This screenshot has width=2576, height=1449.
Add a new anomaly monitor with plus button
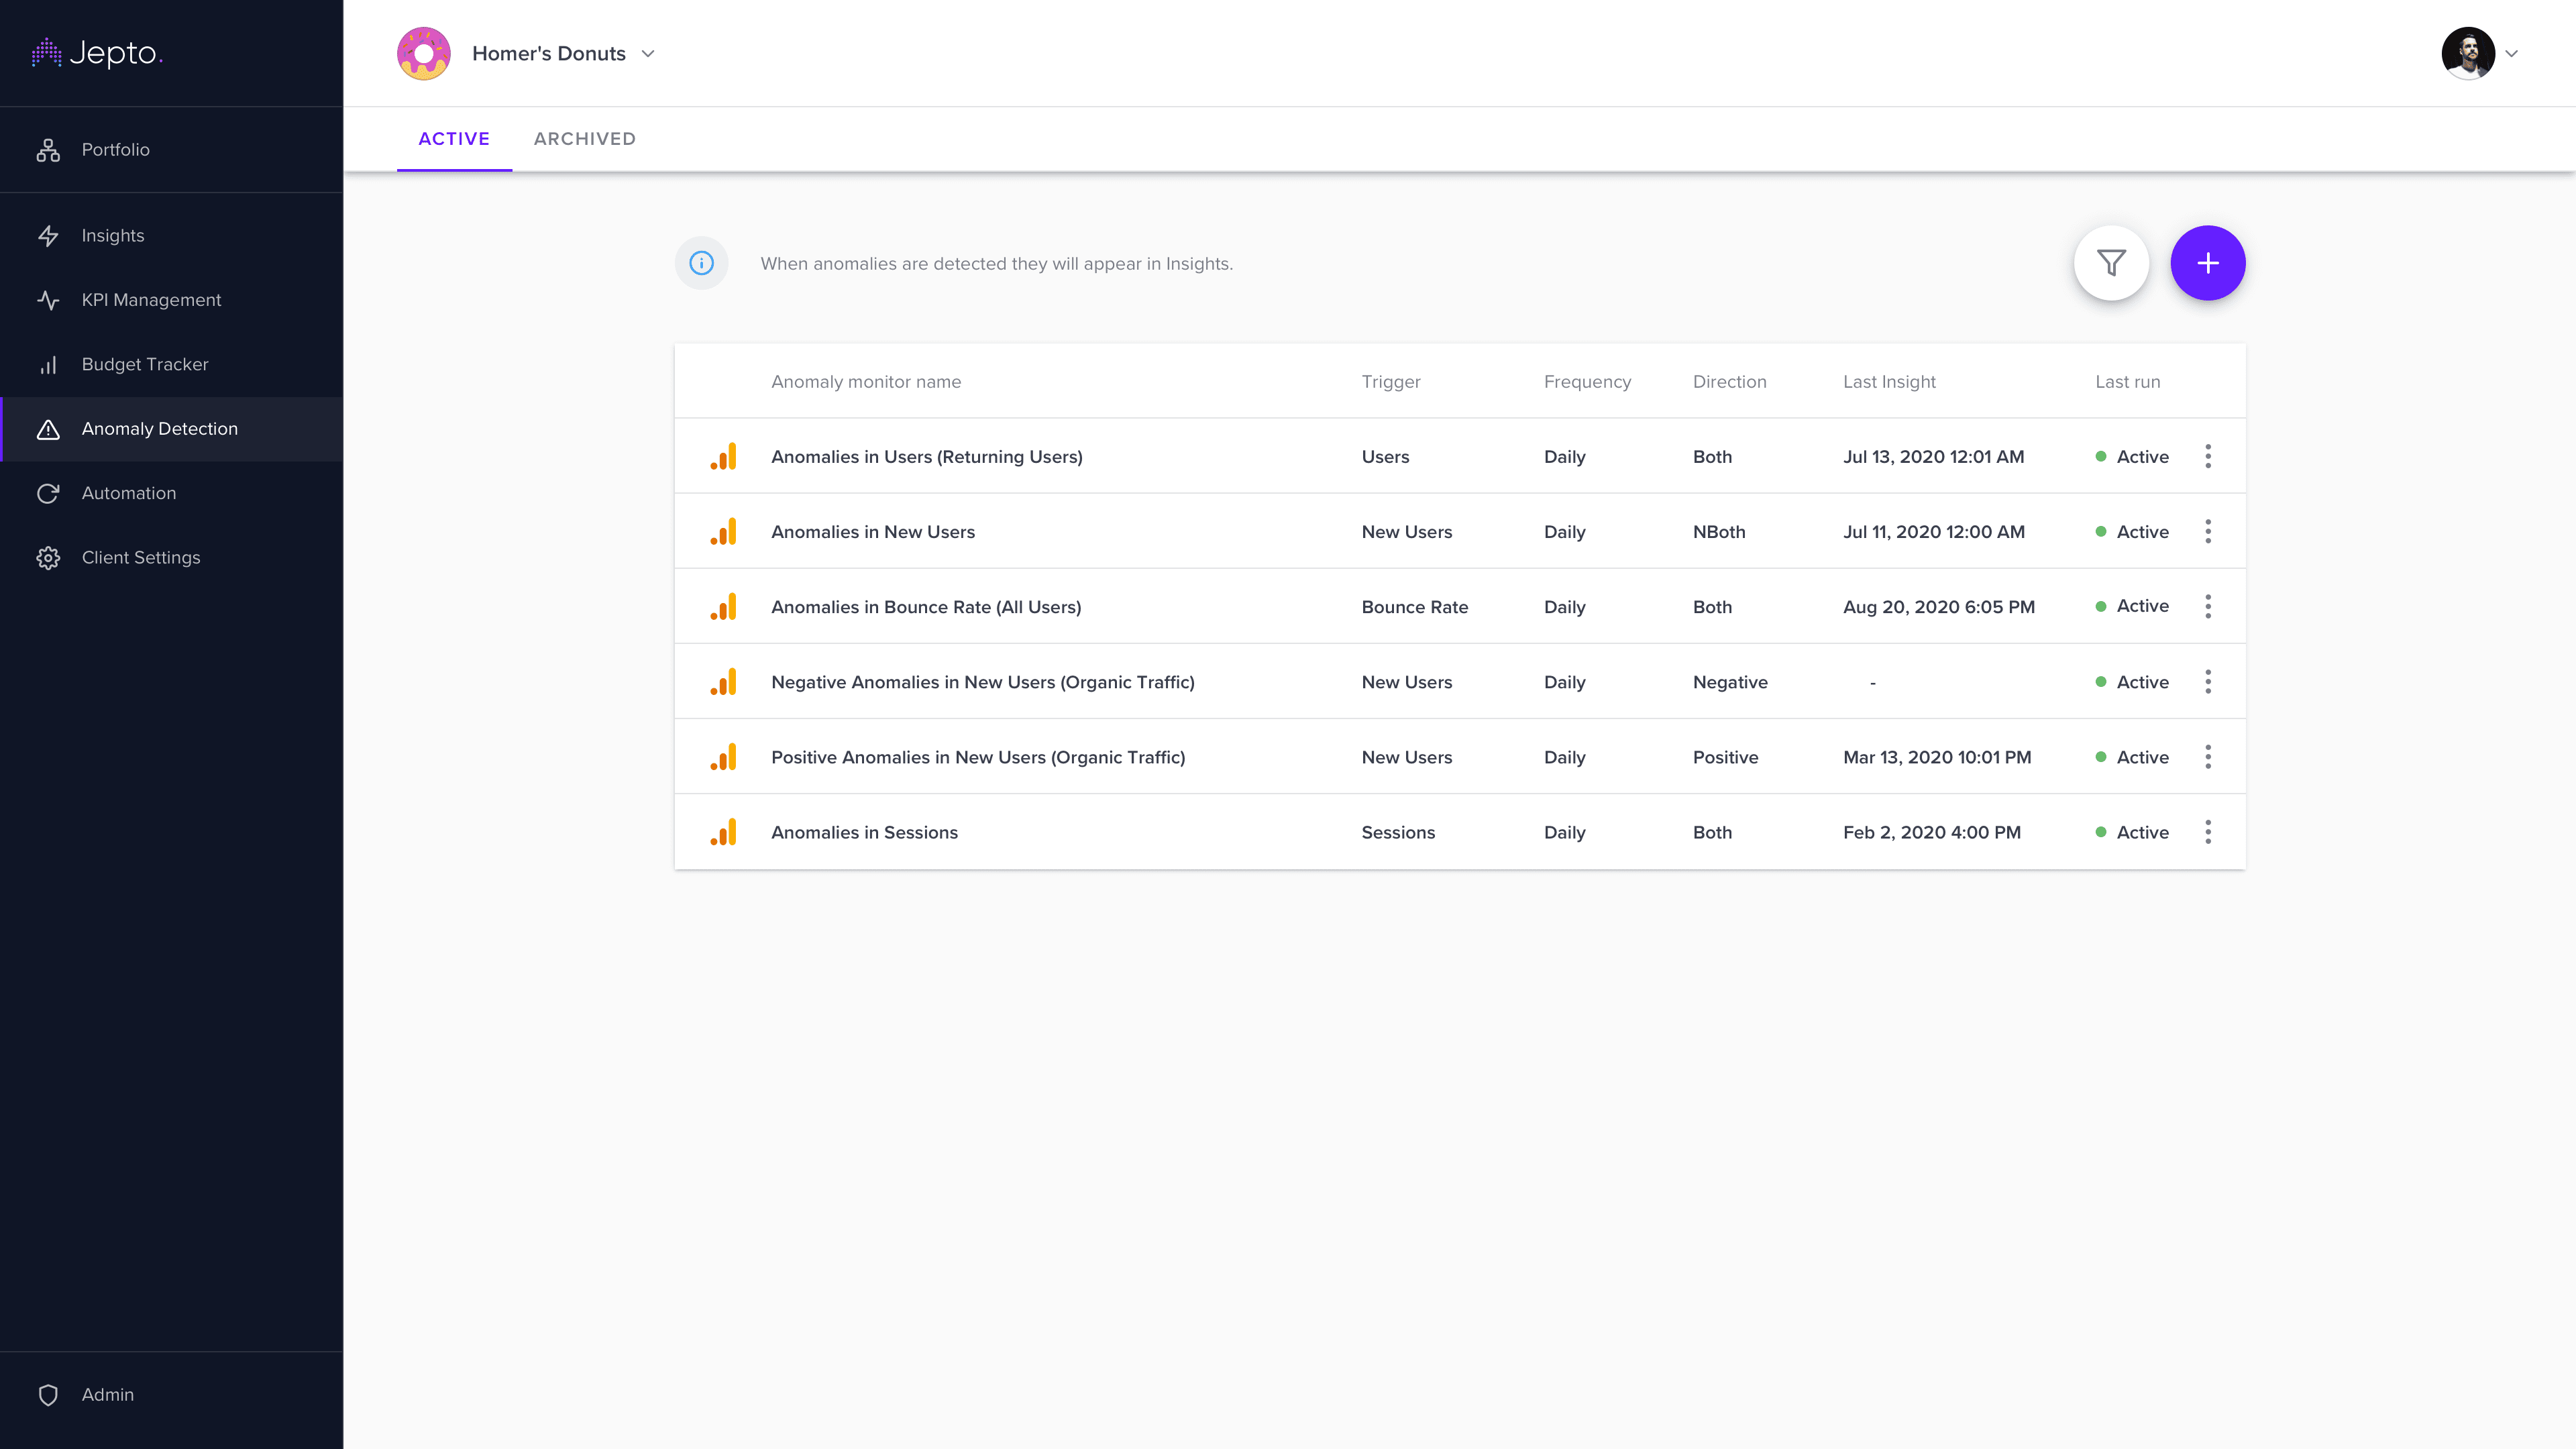click(2208, 263)
